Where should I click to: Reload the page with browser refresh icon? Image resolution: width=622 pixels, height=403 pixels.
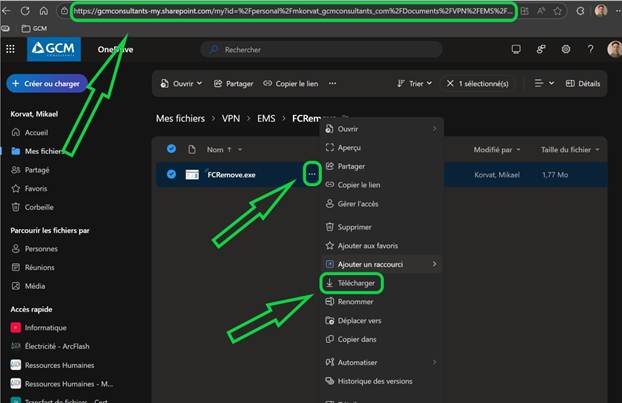25,11
